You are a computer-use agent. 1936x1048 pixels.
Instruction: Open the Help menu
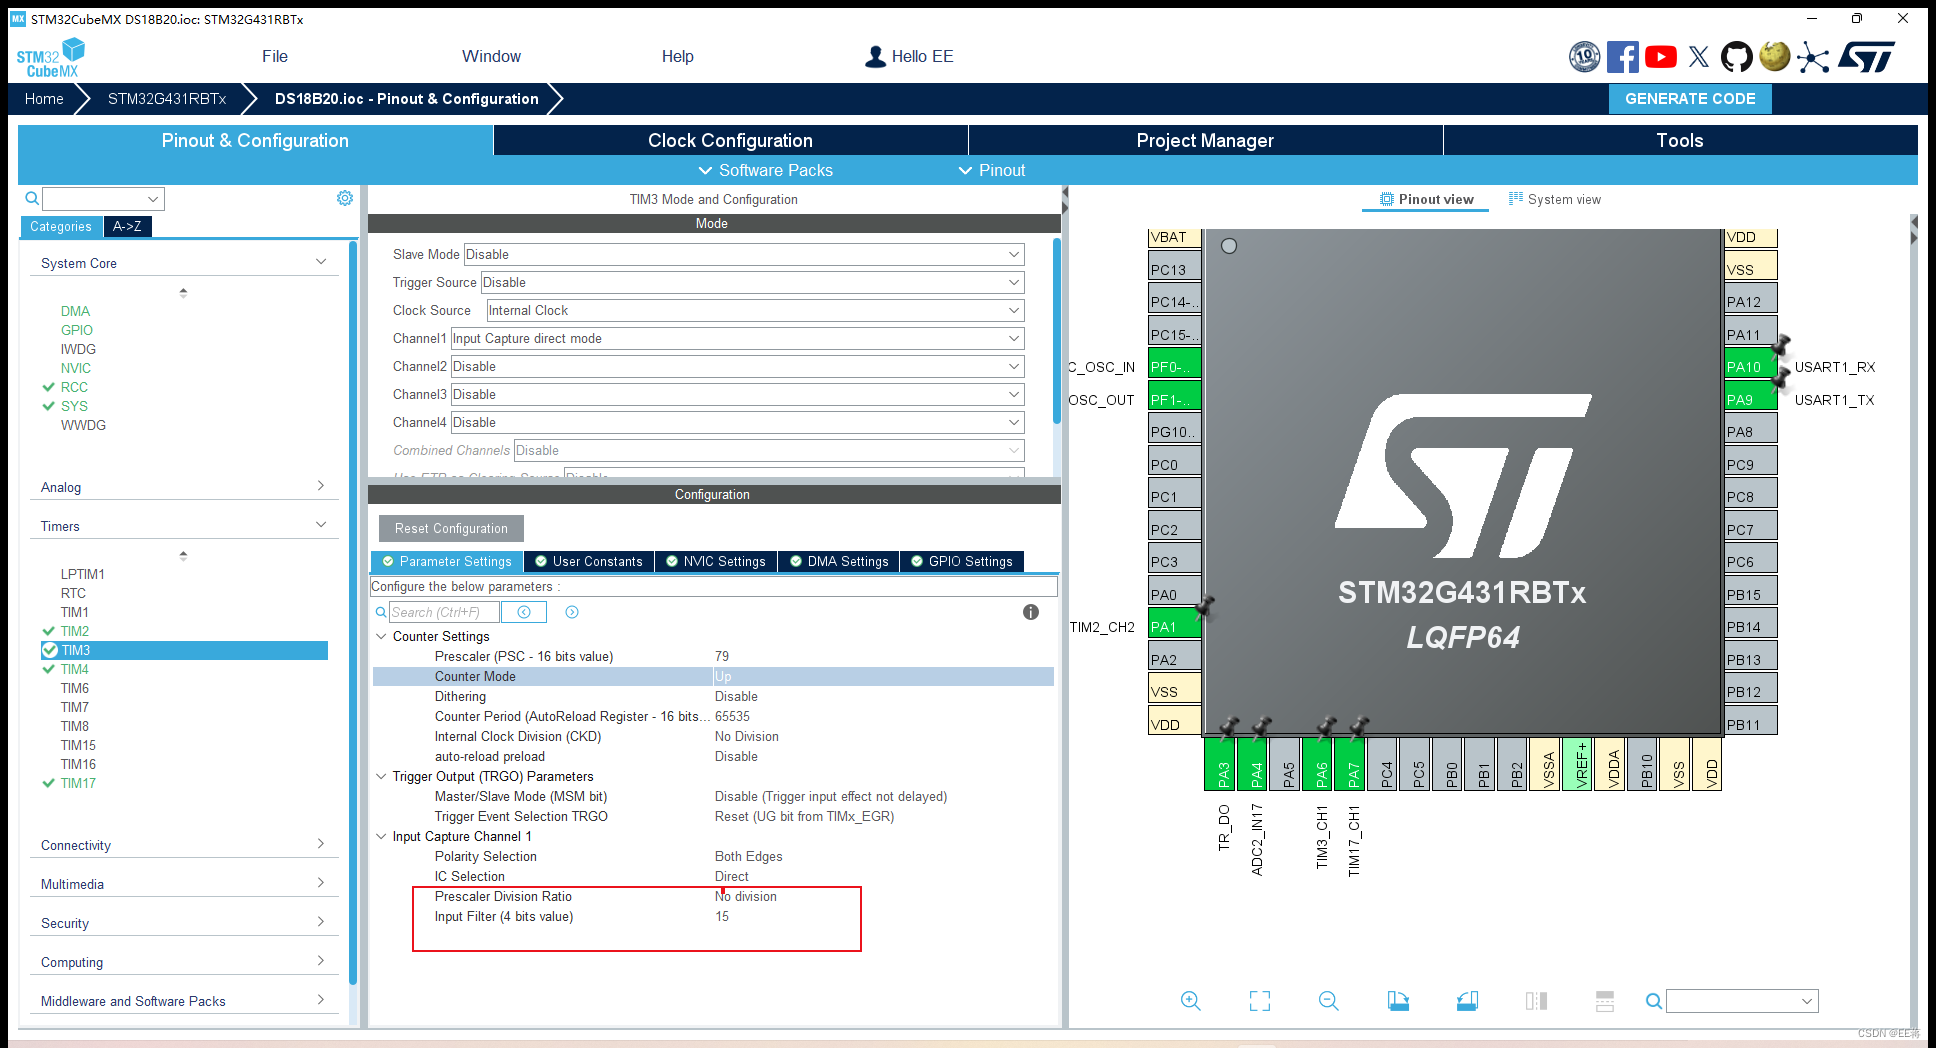tap(677, 57)
